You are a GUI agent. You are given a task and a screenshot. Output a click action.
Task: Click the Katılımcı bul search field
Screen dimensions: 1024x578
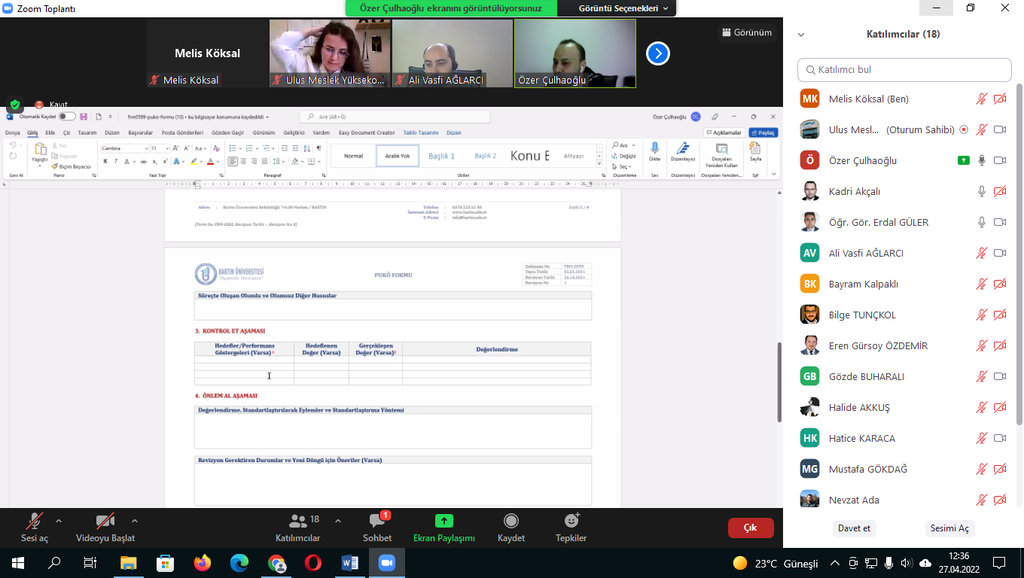(x=905, y=70)
